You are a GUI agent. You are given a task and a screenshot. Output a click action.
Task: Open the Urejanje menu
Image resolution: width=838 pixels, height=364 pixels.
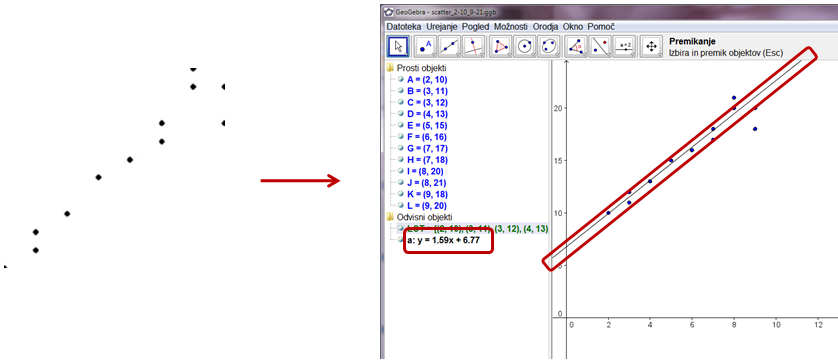(x=443, y=26)
